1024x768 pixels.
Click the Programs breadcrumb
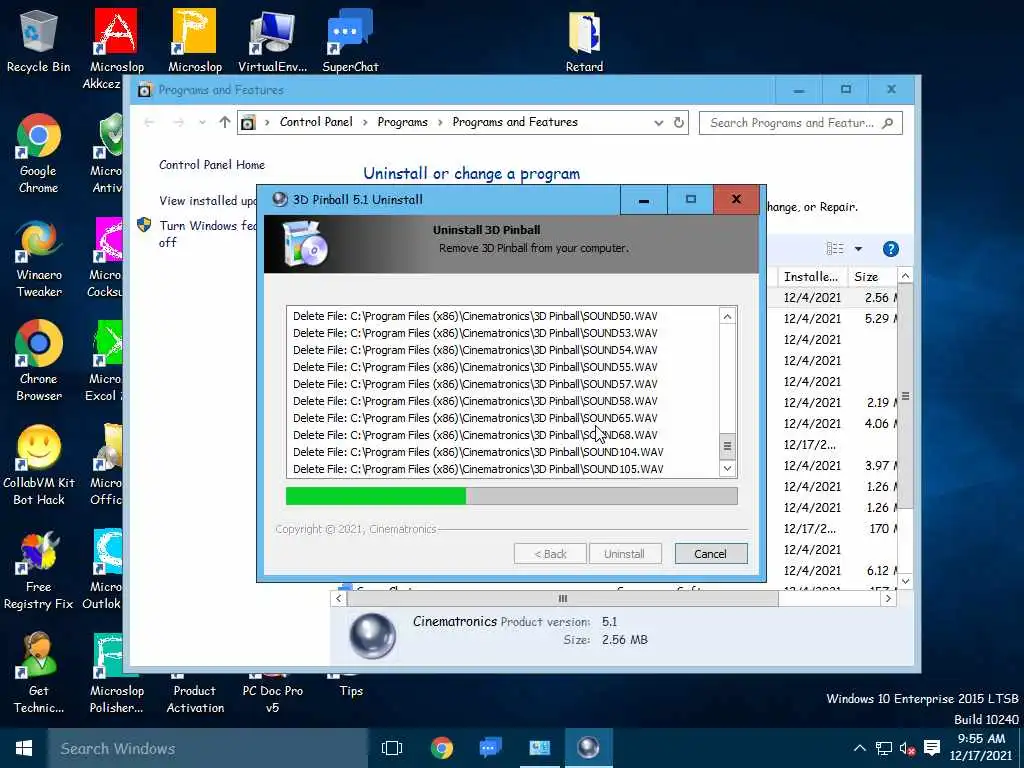click(402, 122)
